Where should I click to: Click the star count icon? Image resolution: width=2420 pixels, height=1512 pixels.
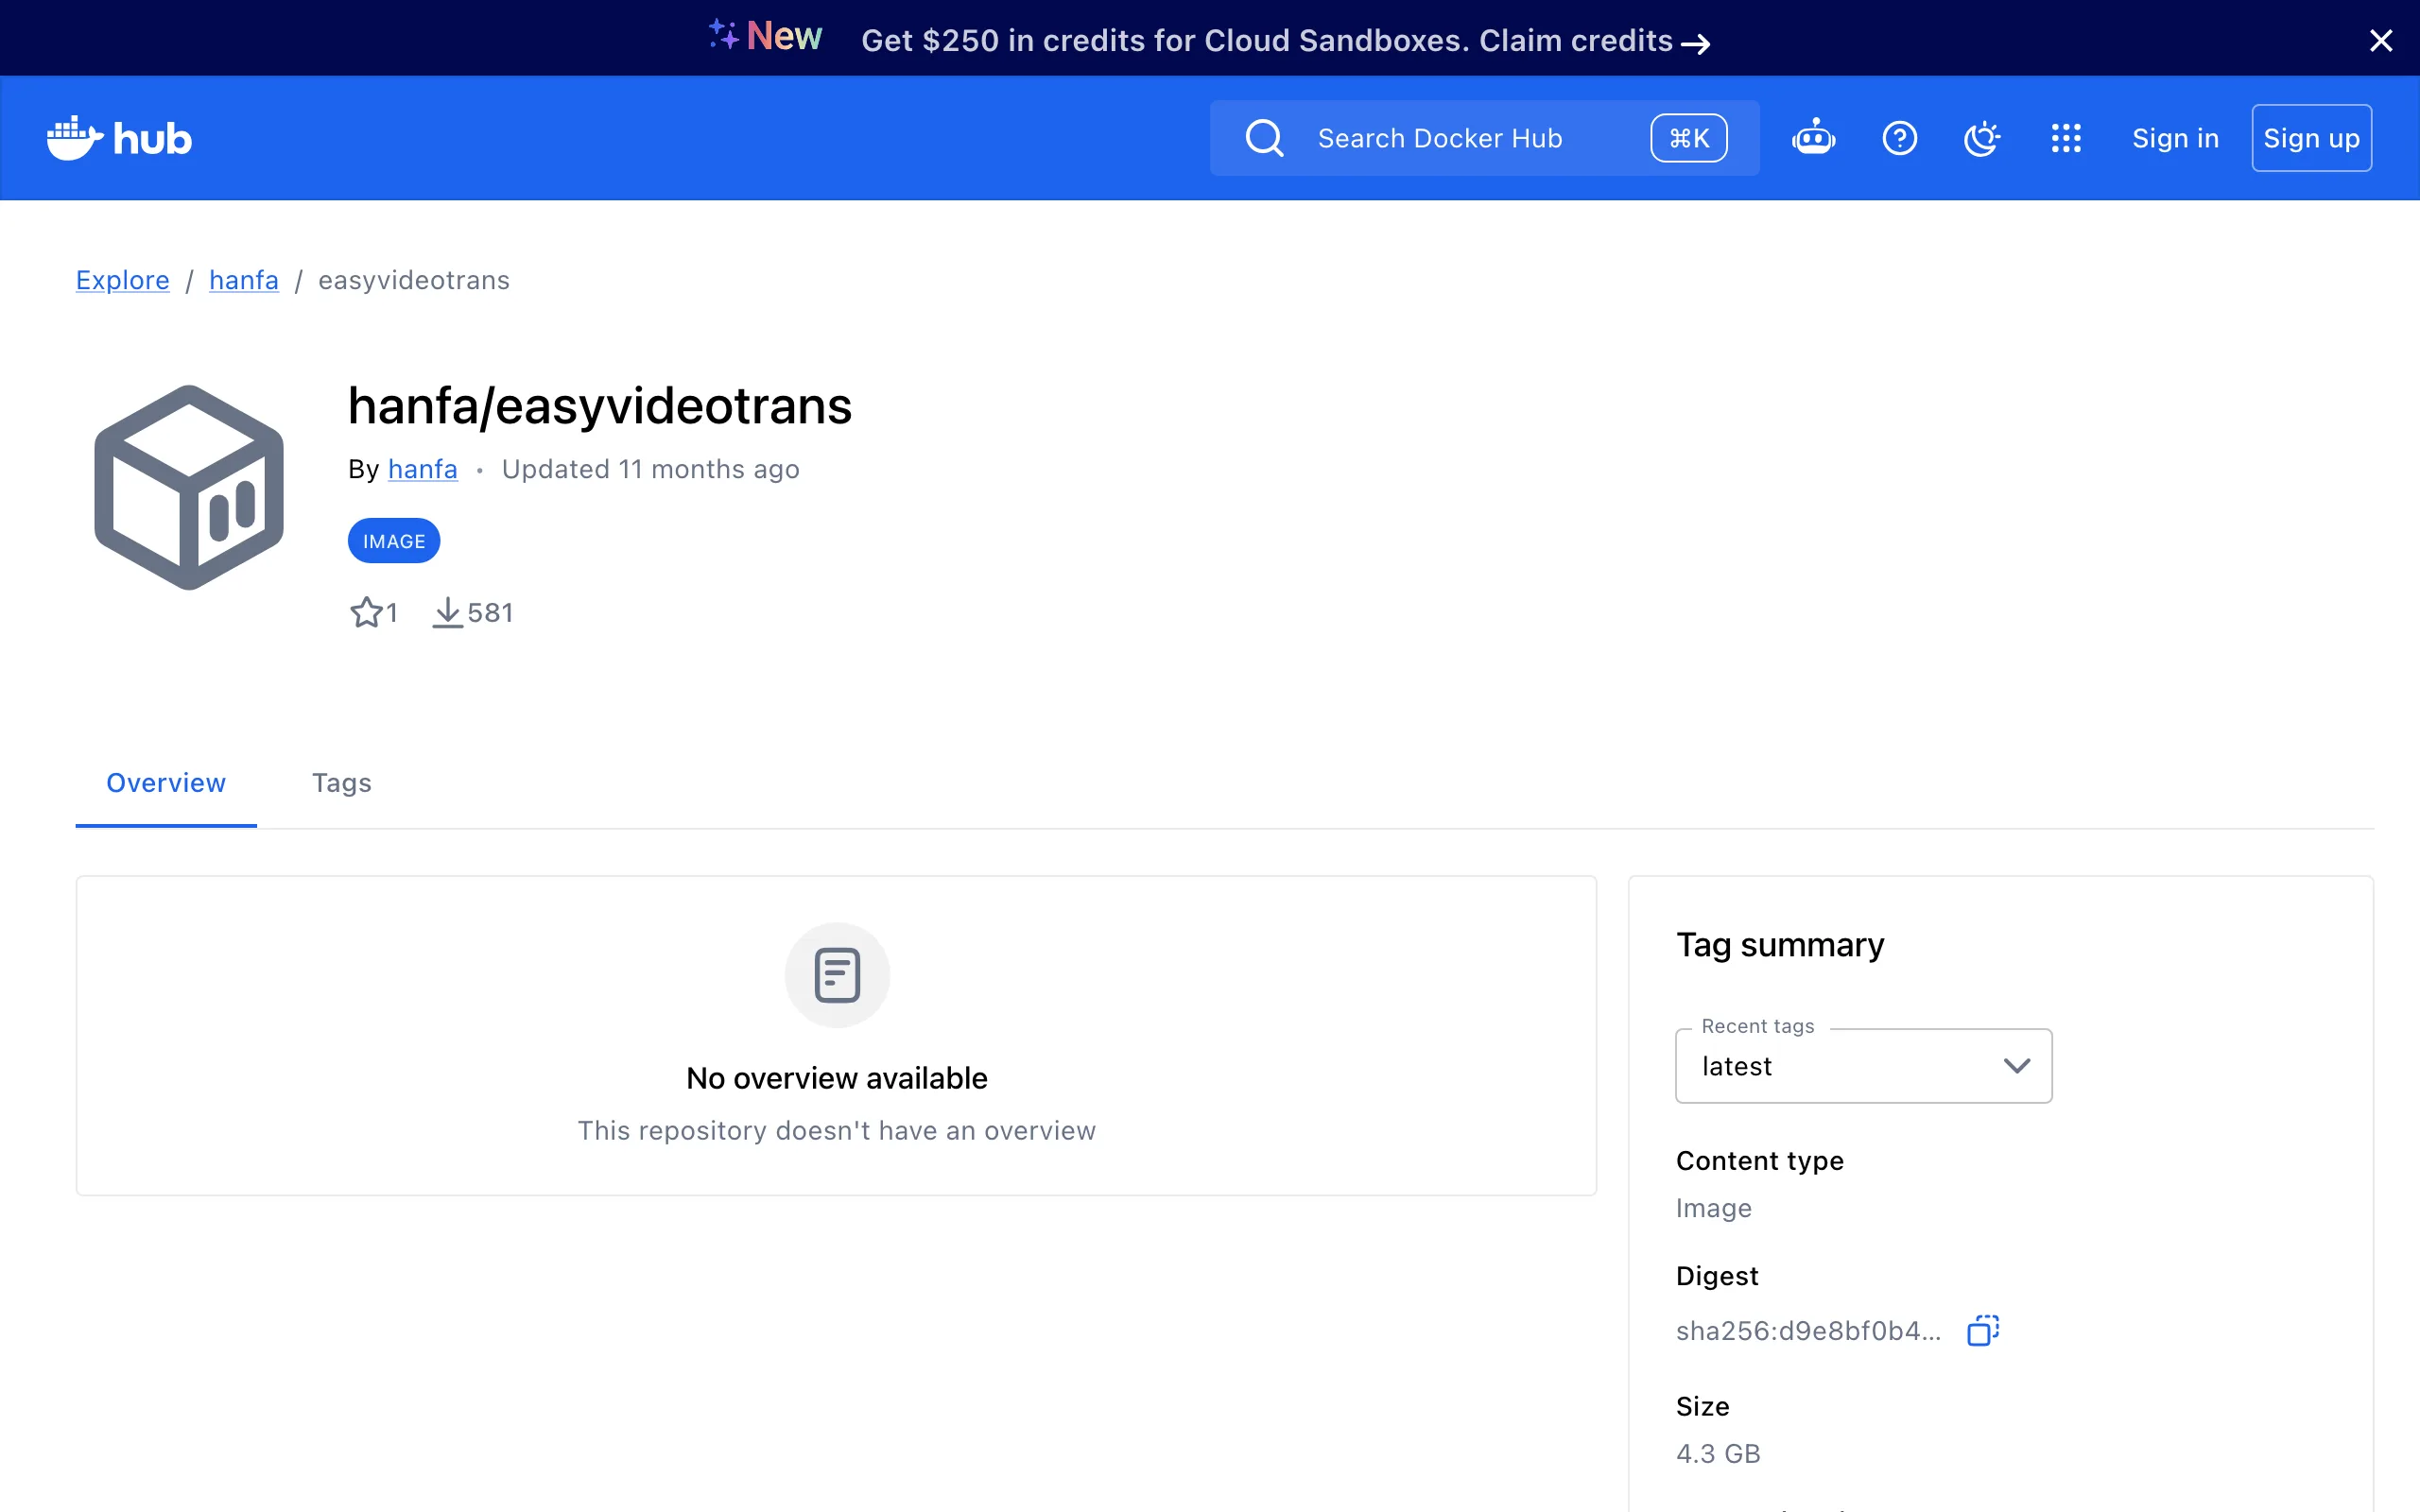[x=366, y=612]
